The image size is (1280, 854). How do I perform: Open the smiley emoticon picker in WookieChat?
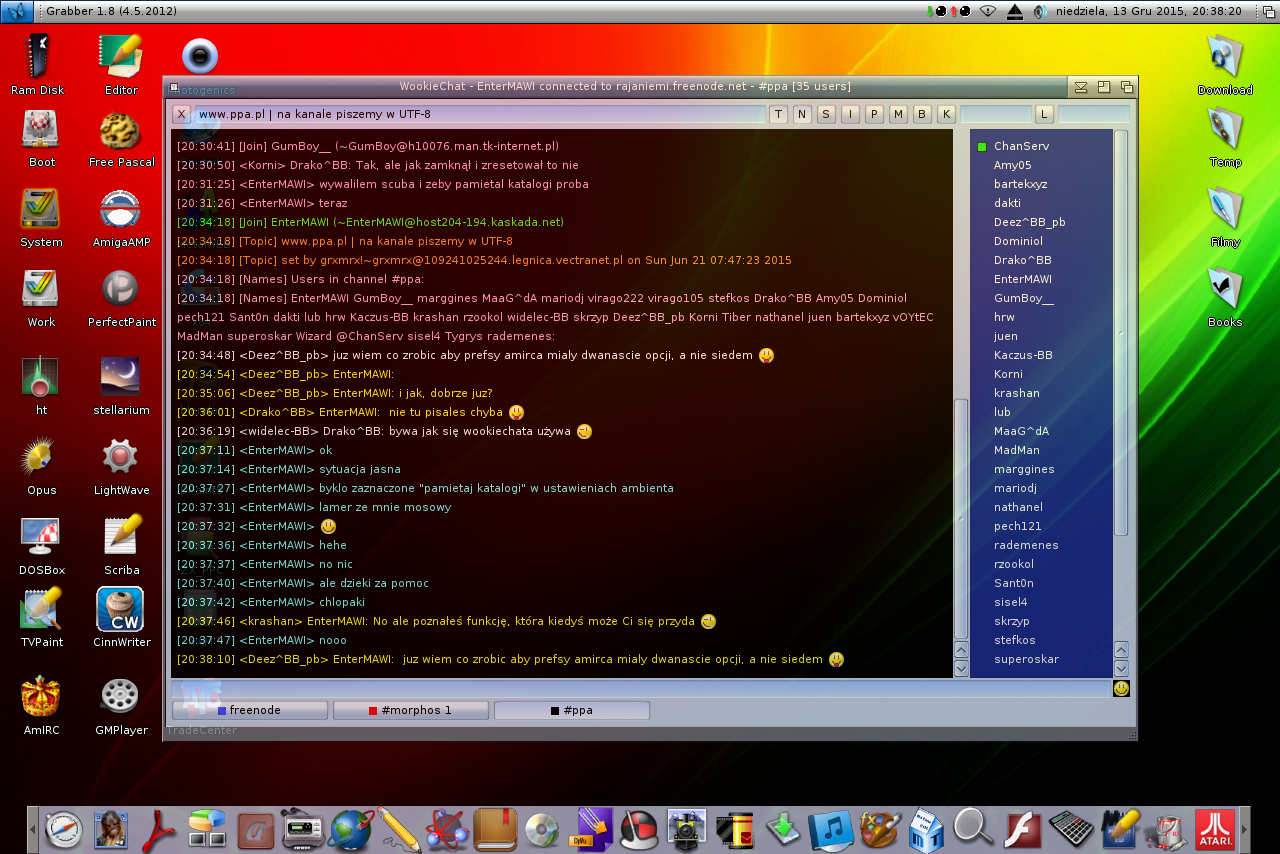pos(1121,688)
